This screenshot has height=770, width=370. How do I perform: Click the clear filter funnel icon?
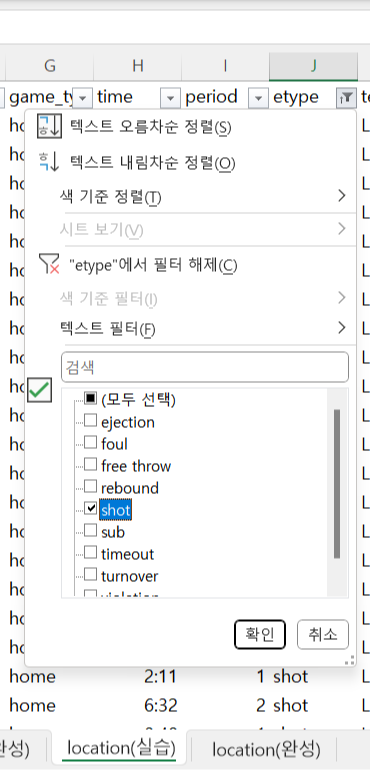click(x=49, y=265)
